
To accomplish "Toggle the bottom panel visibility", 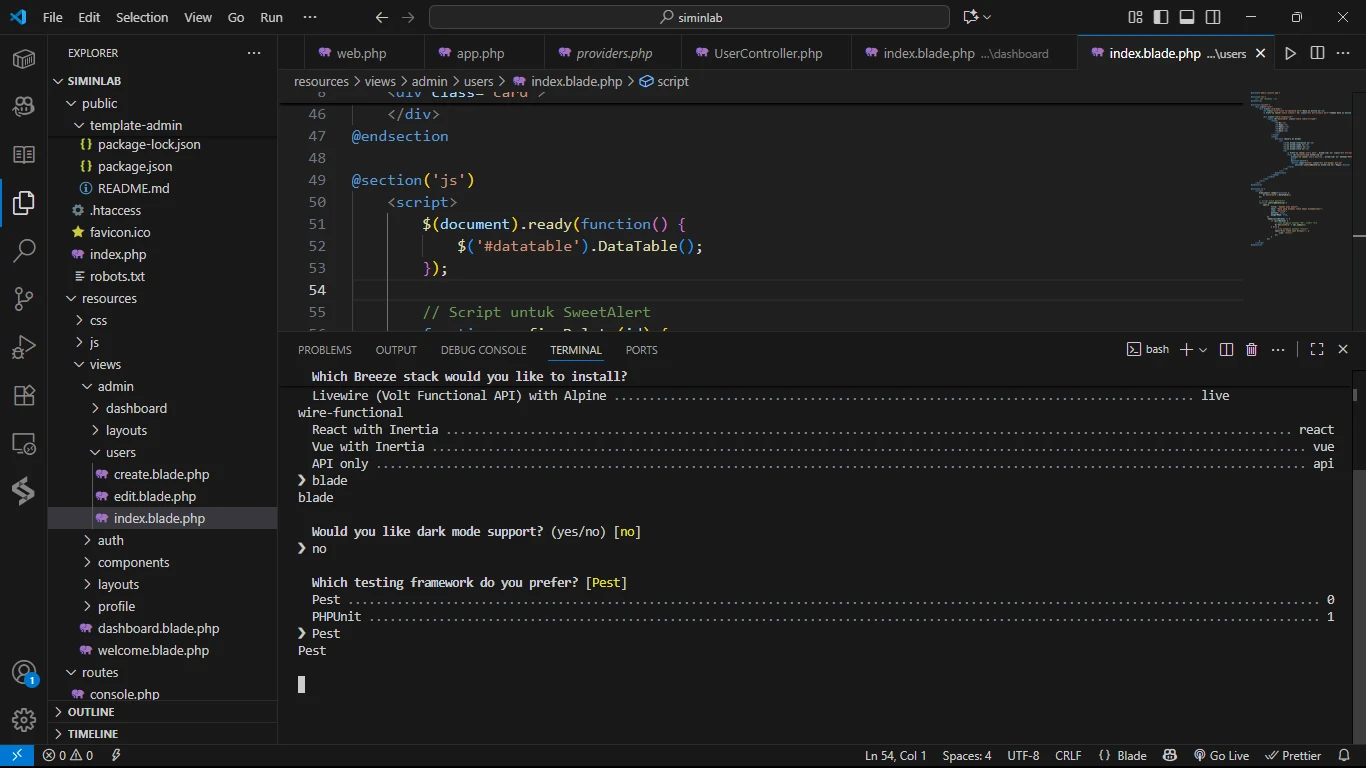I will 1187,17.
